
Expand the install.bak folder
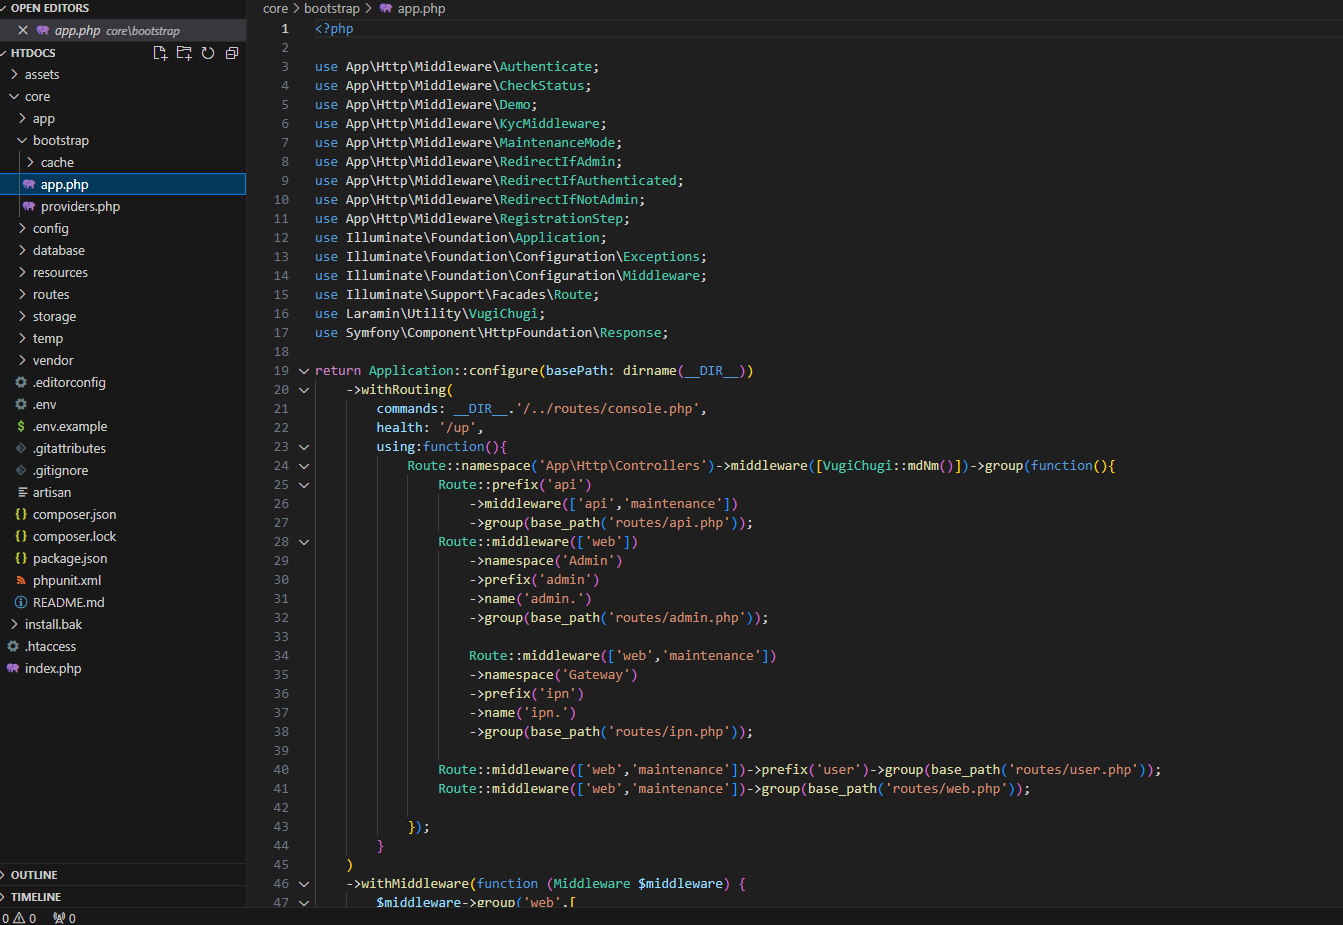14,624
